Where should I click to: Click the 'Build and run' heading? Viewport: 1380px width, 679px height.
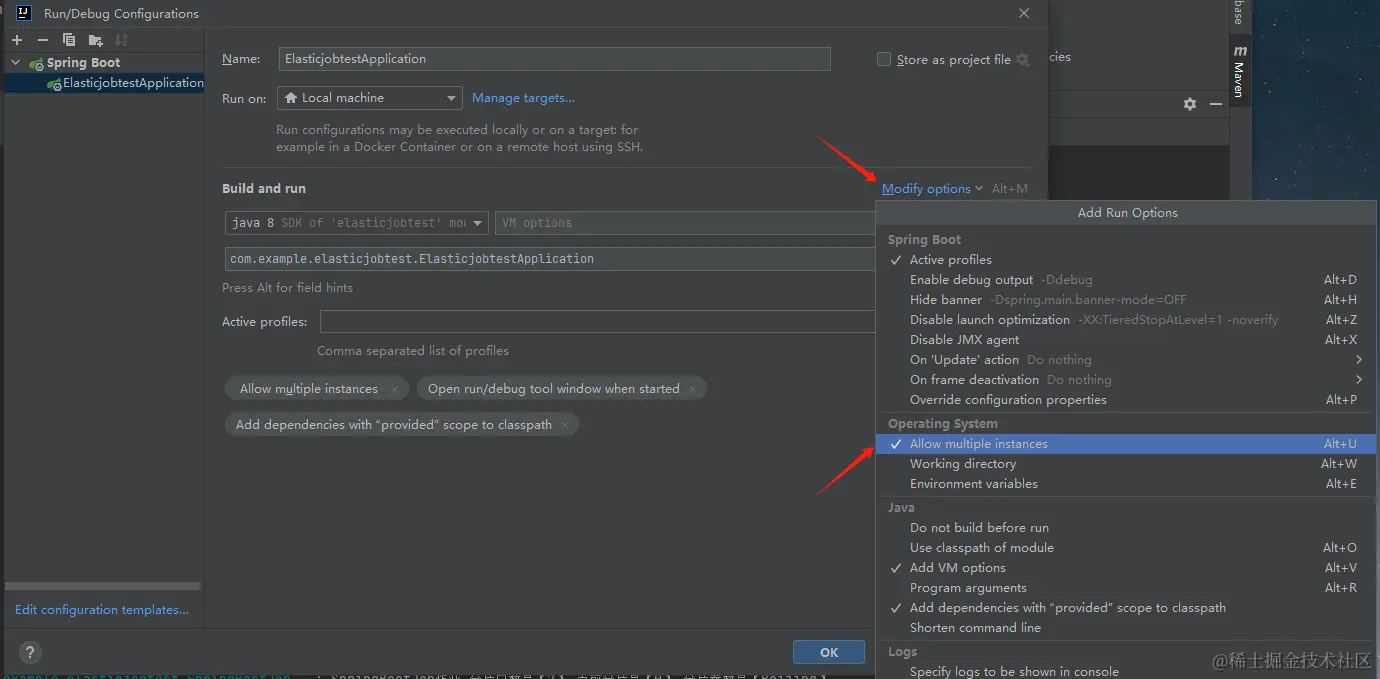tap(264, 189)
